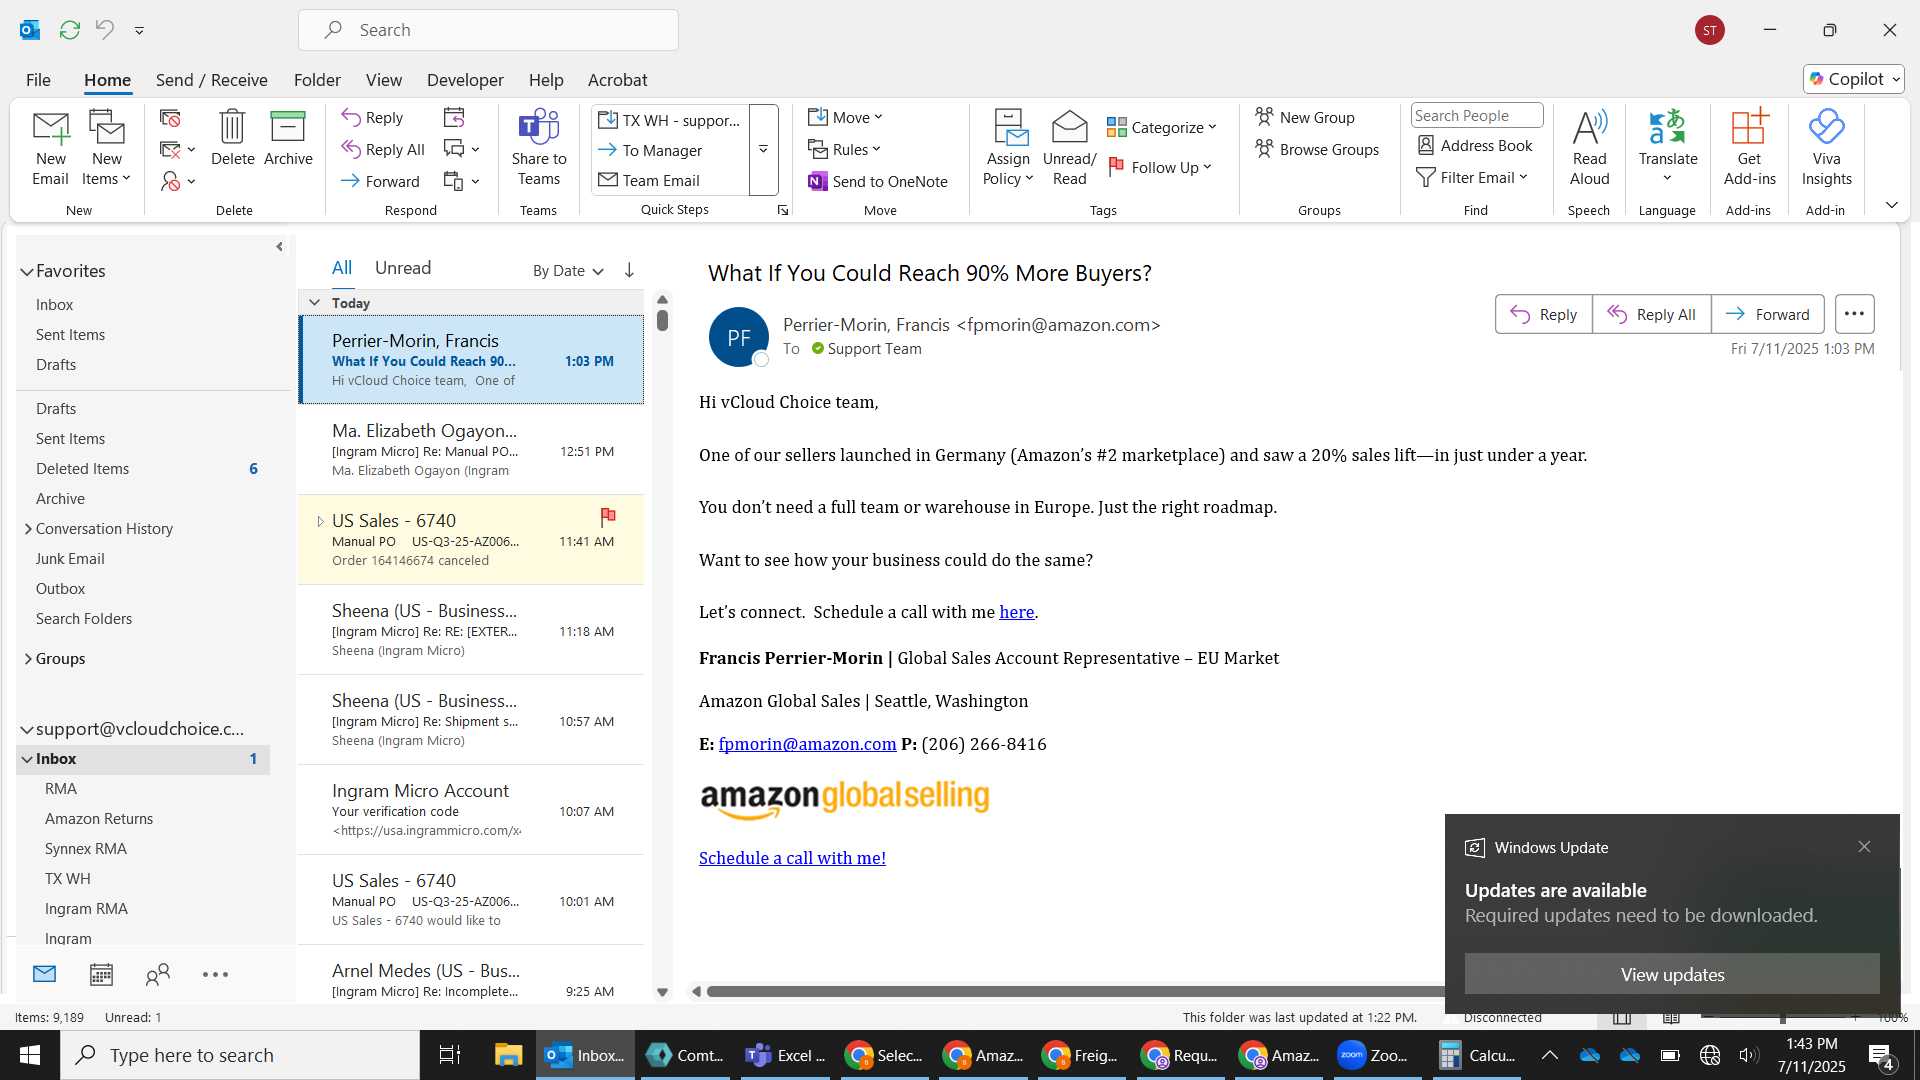Click the Meeting reply icon
Image resolution: width=1920 pixels, height=1080 pixels.
pyautogui.click(x=454, y=118)
